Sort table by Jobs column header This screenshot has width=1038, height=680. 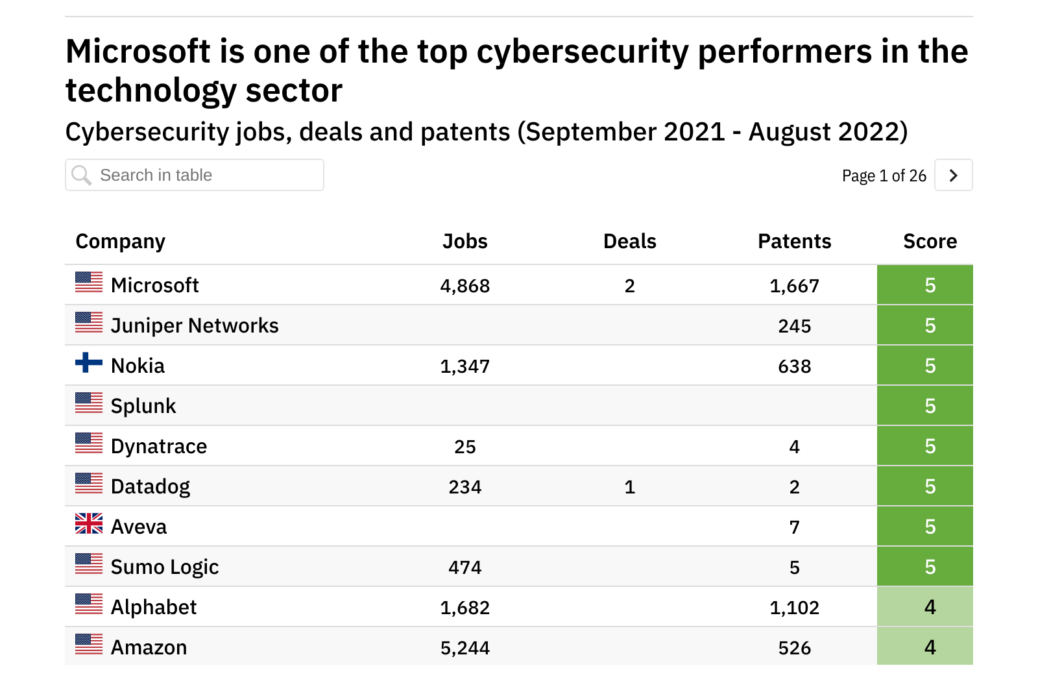click(465, 241)
